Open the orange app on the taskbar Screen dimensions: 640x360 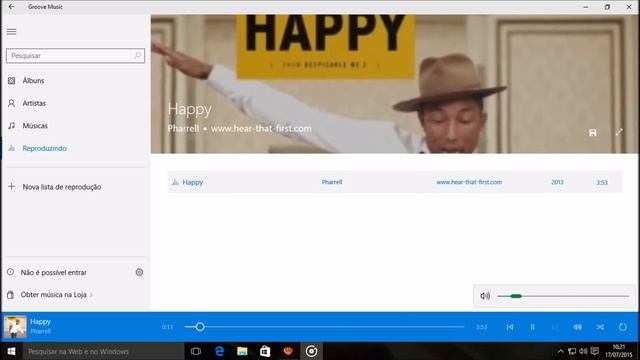point(288,351)
